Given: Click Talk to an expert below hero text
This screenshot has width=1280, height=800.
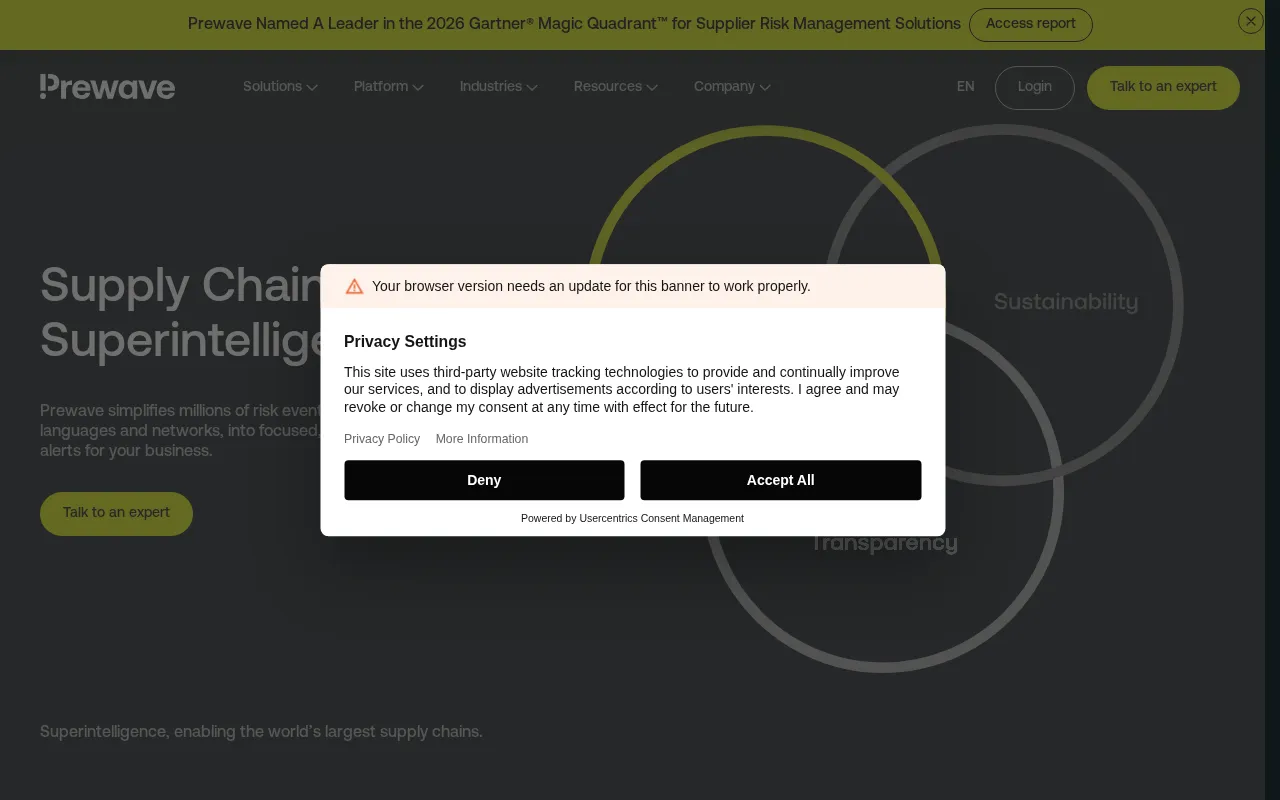Looking at the screenshot, I should 116,513.
